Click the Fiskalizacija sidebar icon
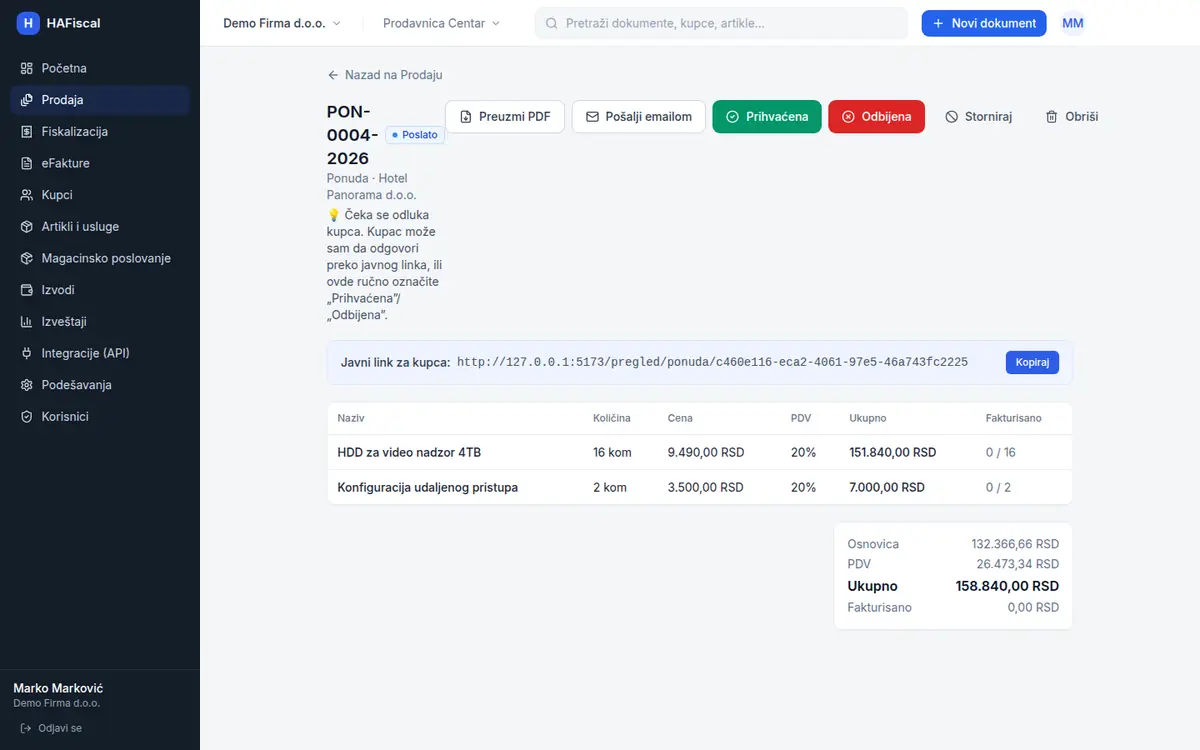Screen dimensions: 1200x750 (x=27, y=131)
